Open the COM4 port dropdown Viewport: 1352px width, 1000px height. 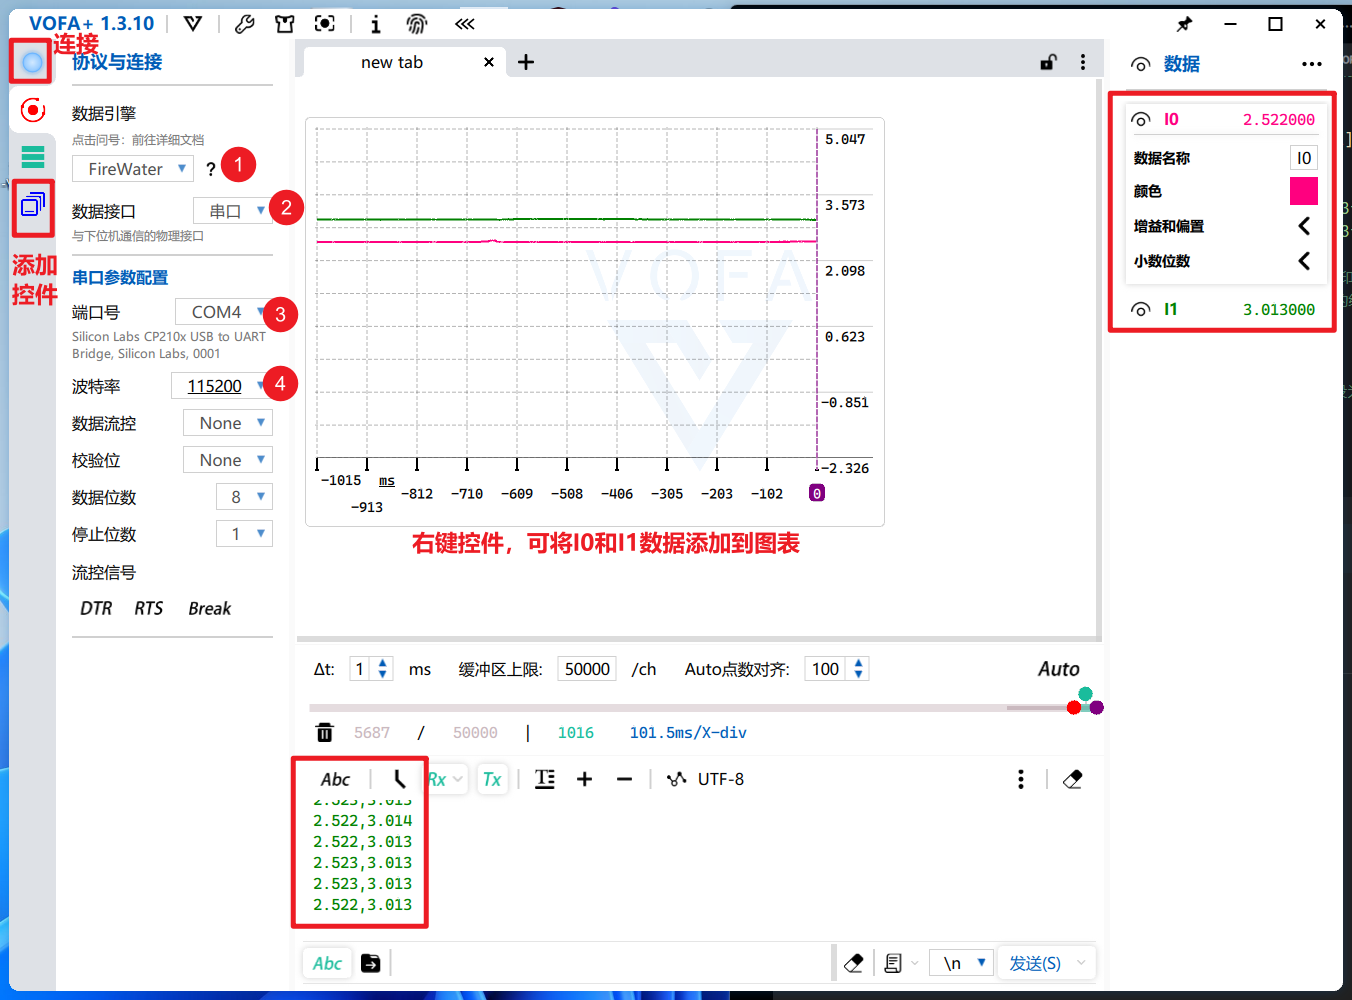(x=223, y=312)
